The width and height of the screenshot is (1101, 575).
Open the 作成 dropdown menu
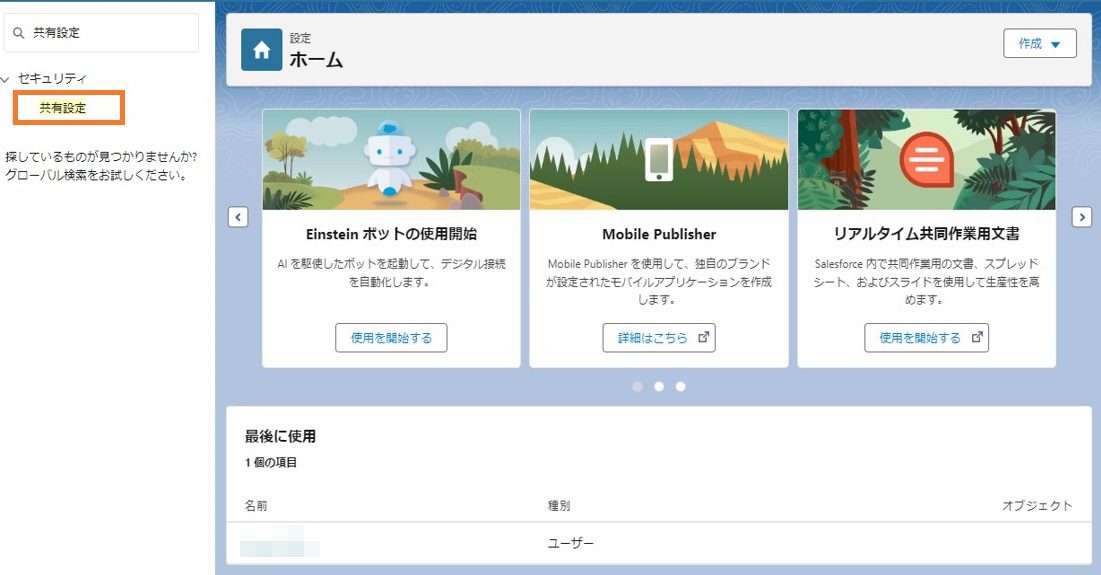[x=1039, y=44]
